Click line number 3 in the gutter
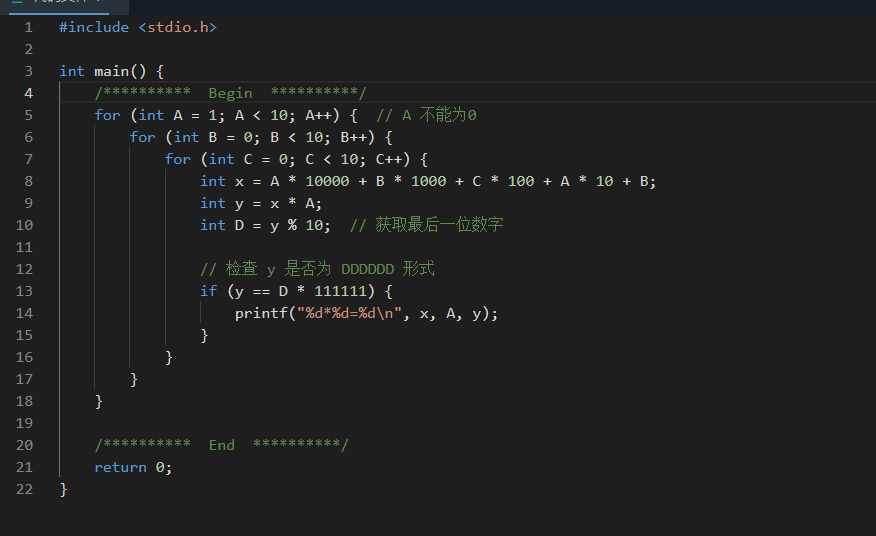The height and width of the screenshot is (536, 876). coord(28,71)
